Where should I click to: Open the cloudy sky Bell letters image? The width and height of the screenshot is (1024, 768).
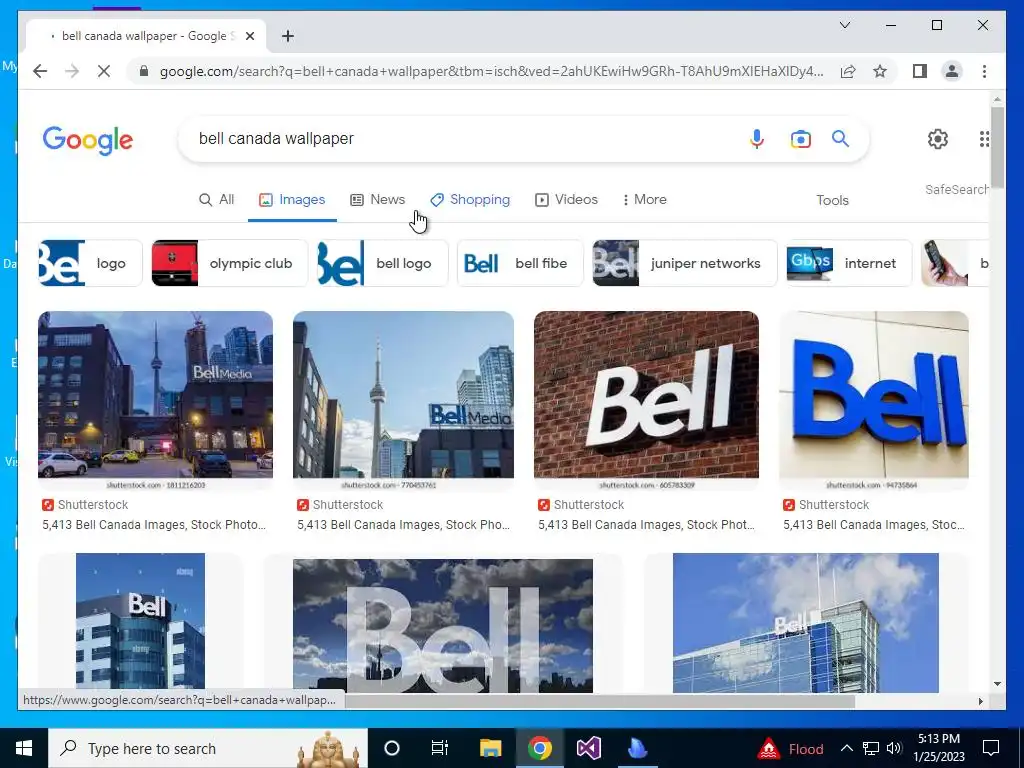click(443, 625)
